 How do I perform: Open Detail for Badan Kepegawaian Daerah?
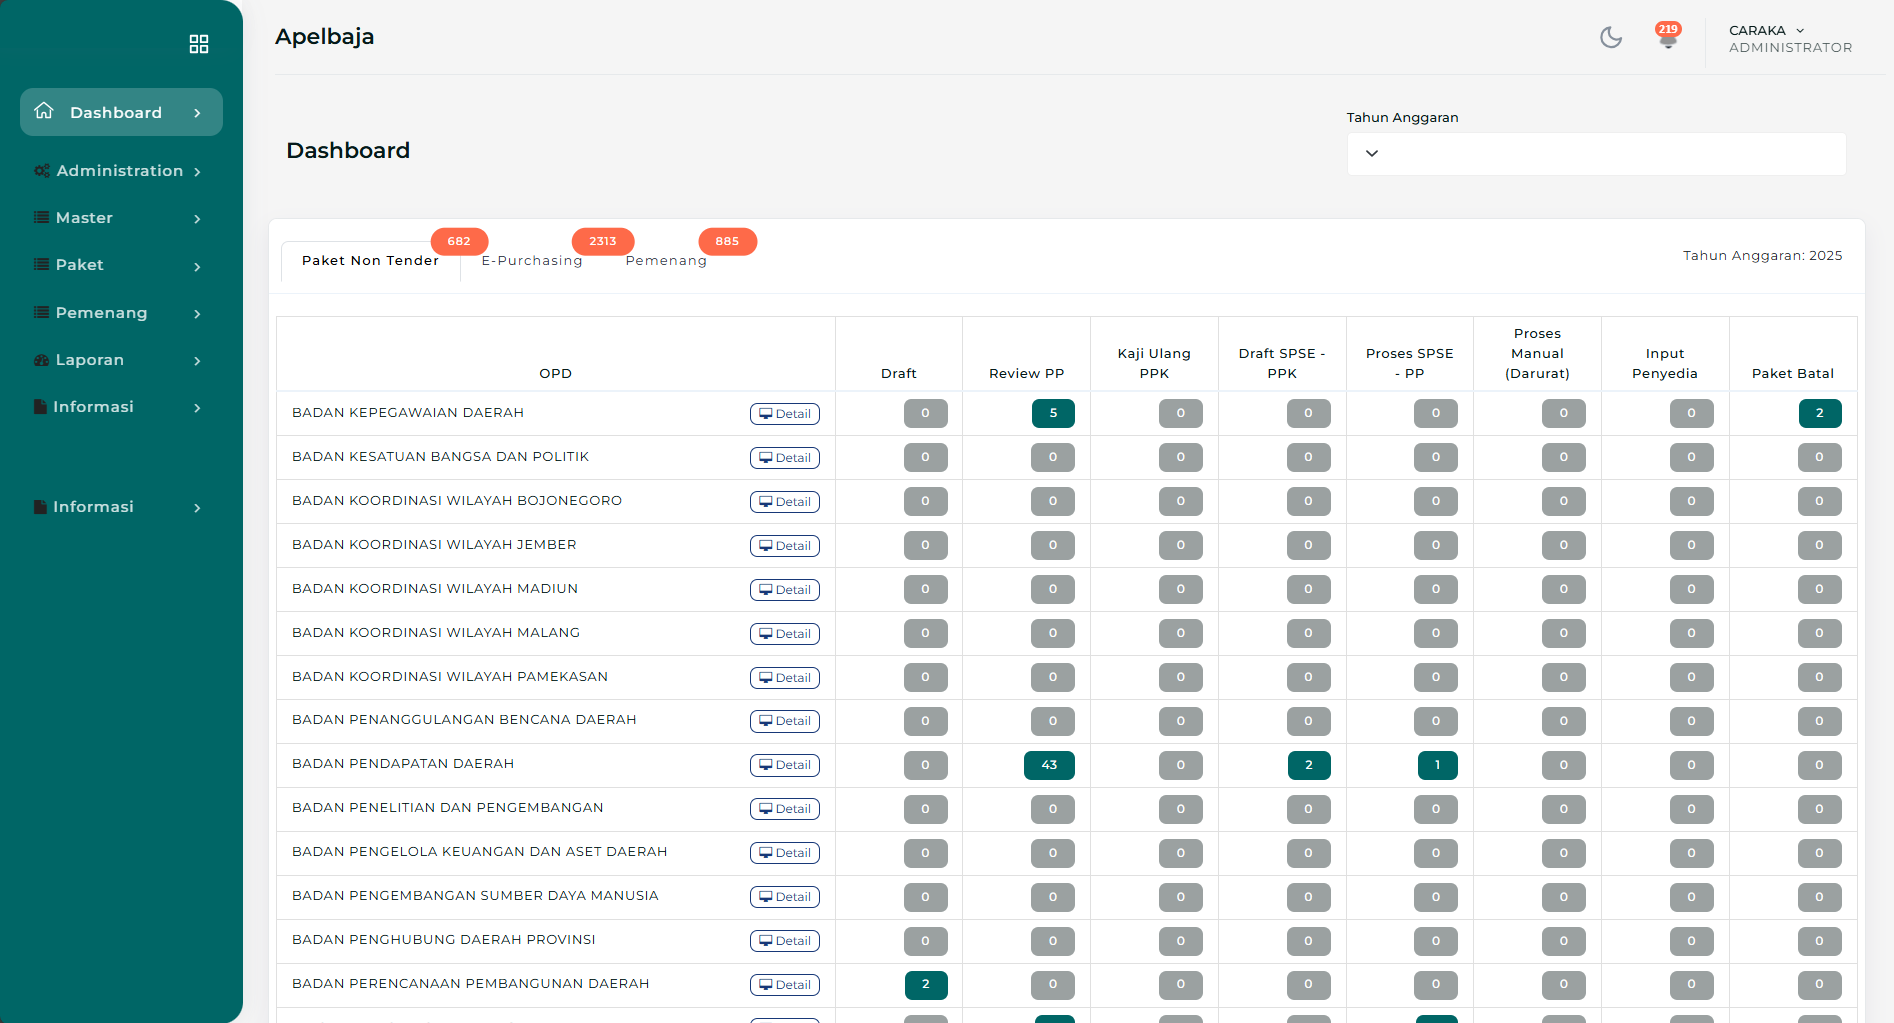(x=785, y=414)
